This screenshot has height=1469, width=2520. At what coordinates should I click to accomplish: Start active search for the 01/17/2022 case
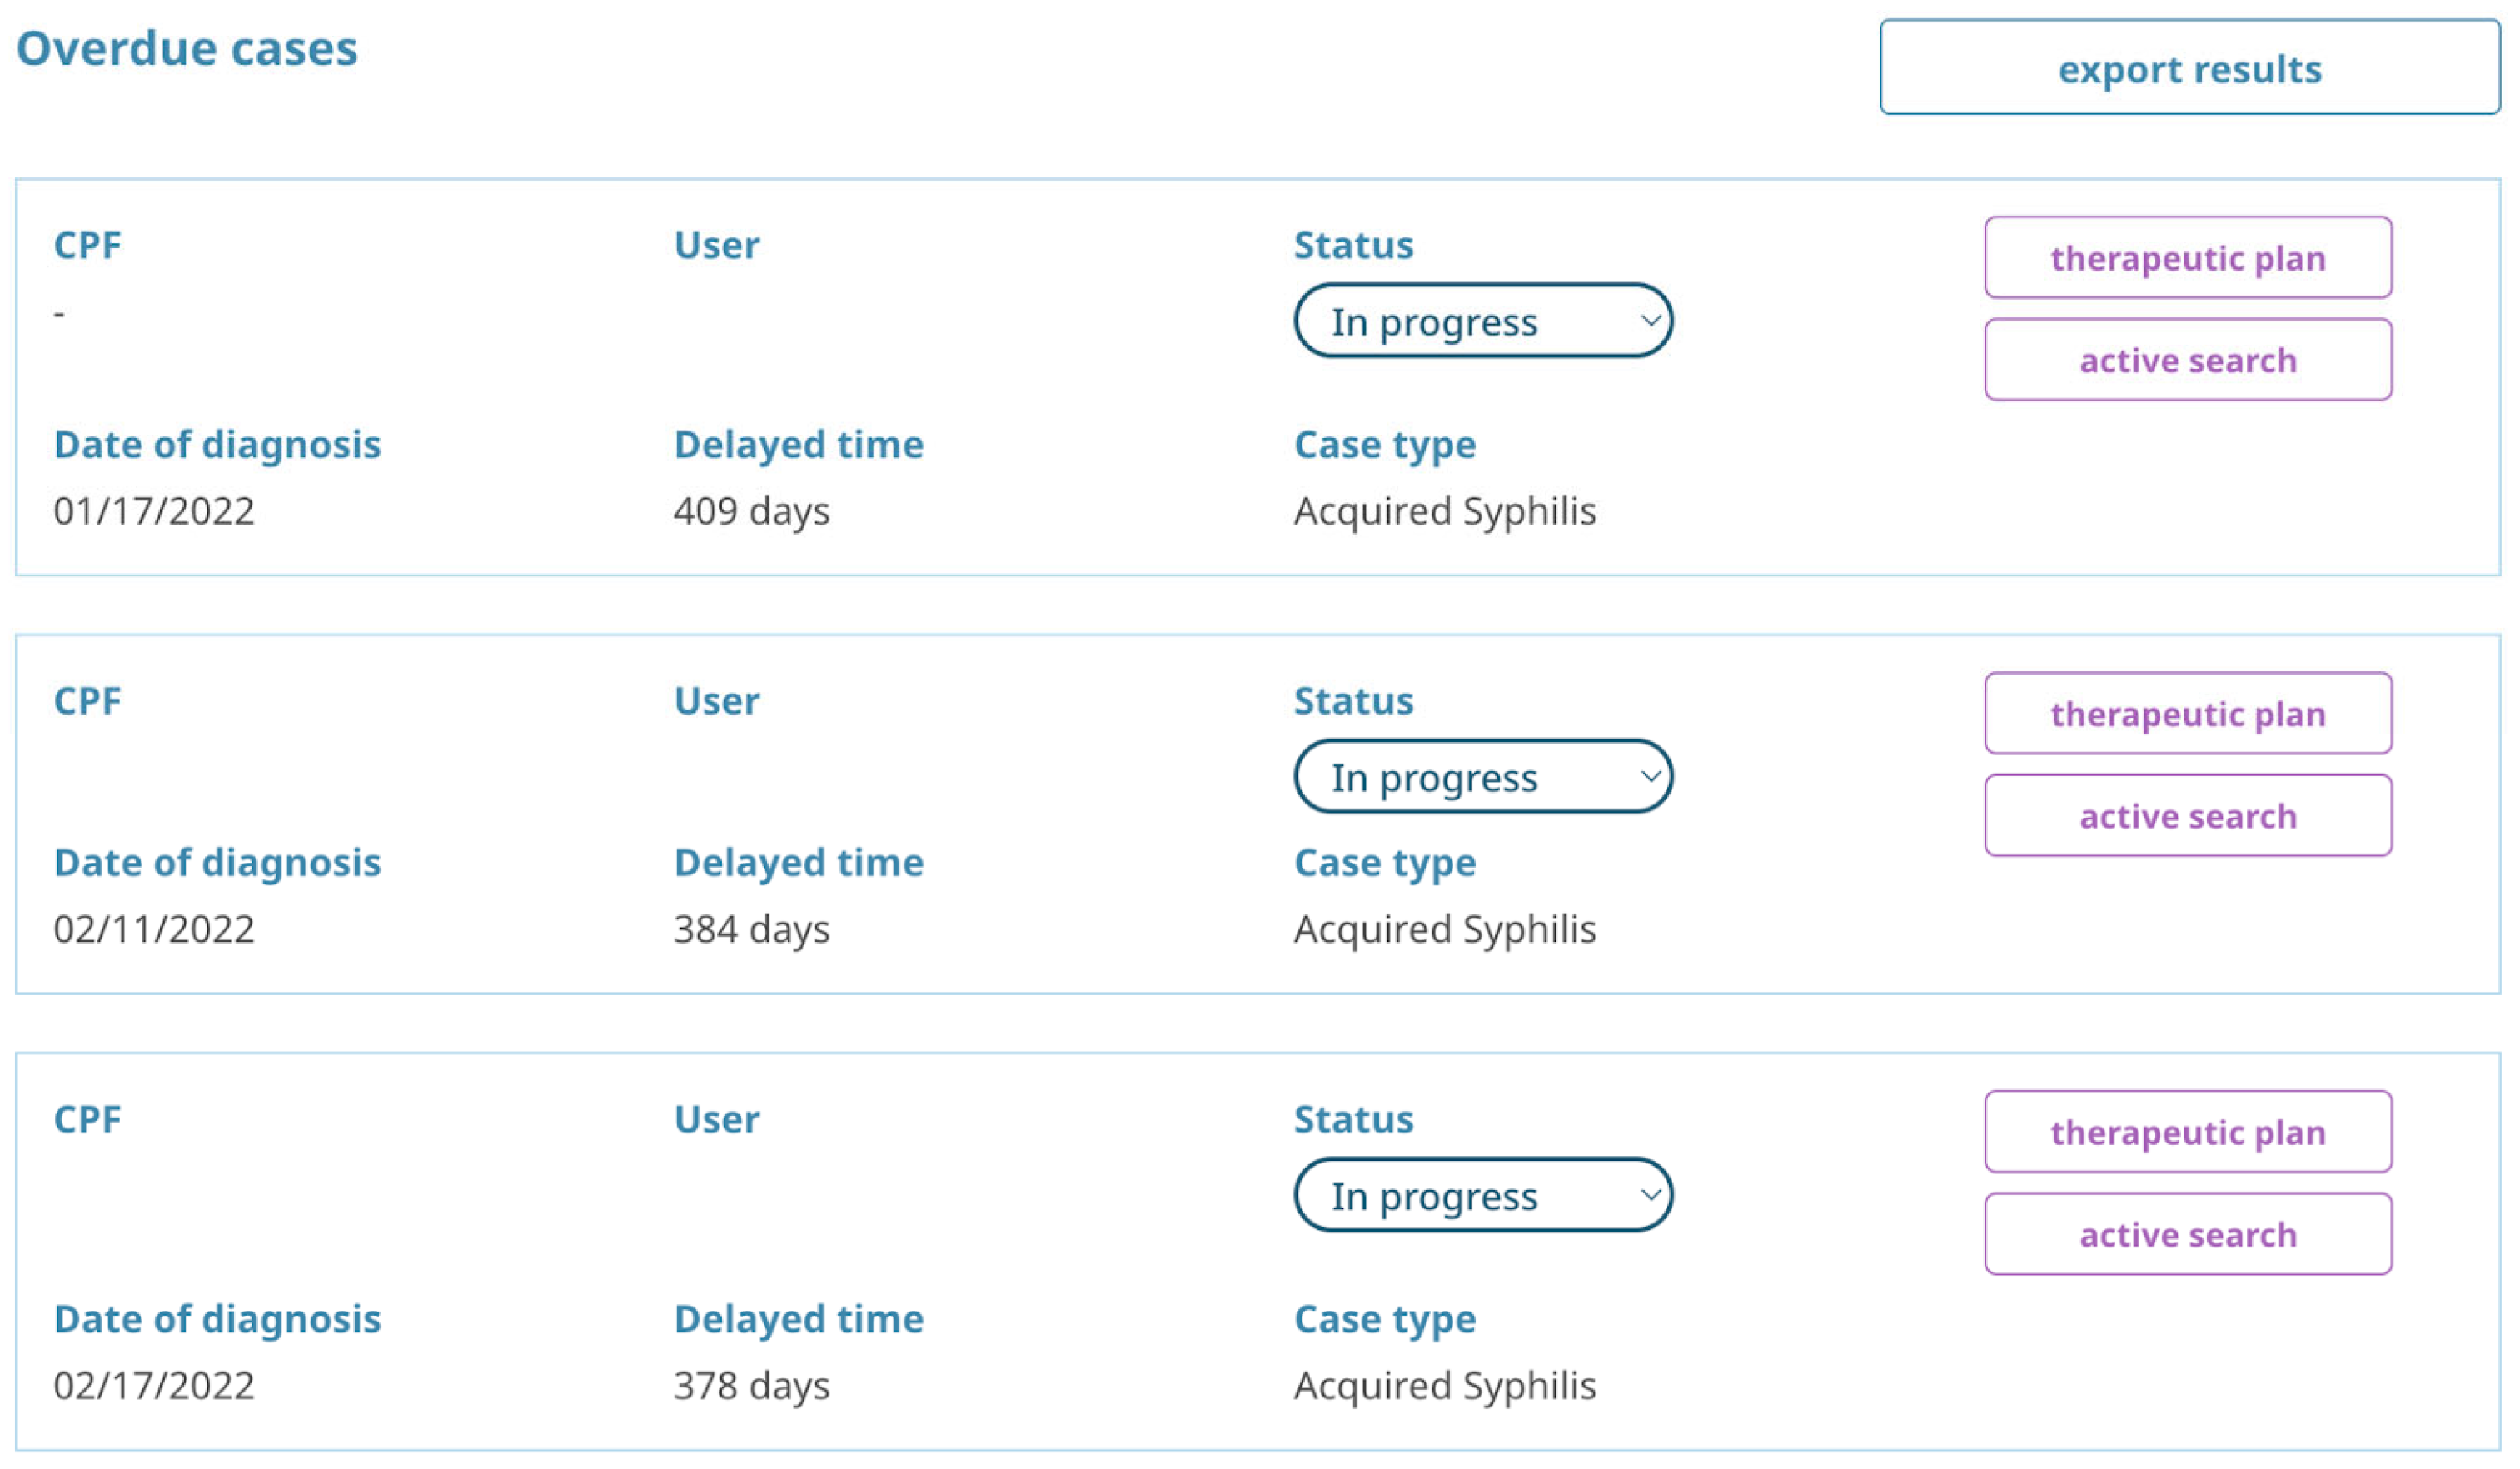coord(2187,360)
